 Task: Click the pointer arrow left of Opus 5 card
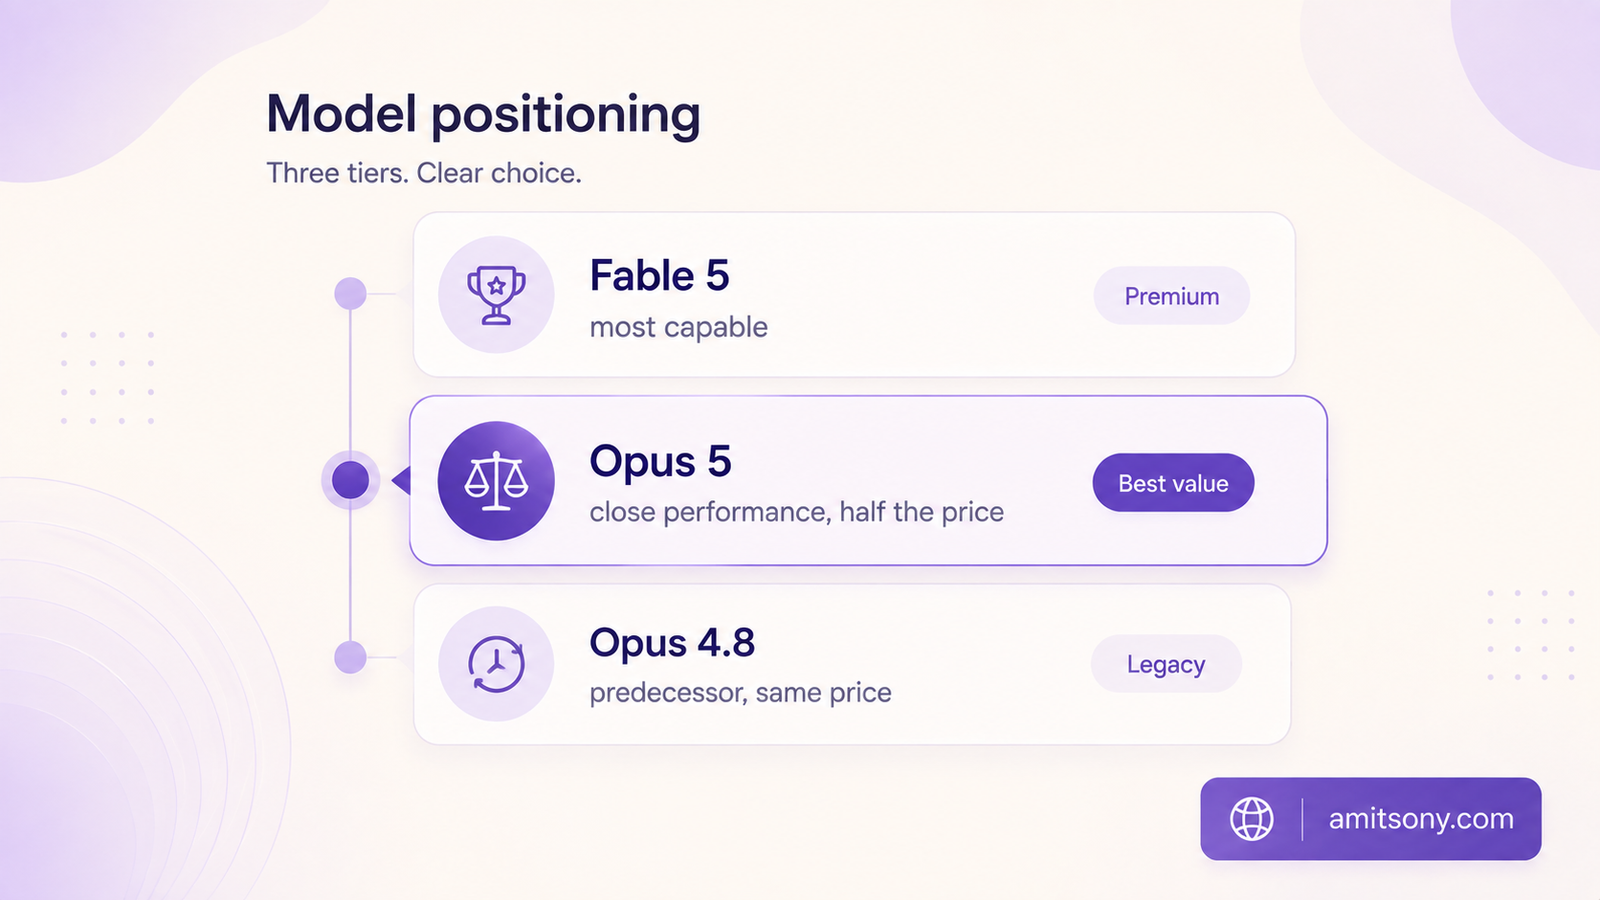(401, 481)
